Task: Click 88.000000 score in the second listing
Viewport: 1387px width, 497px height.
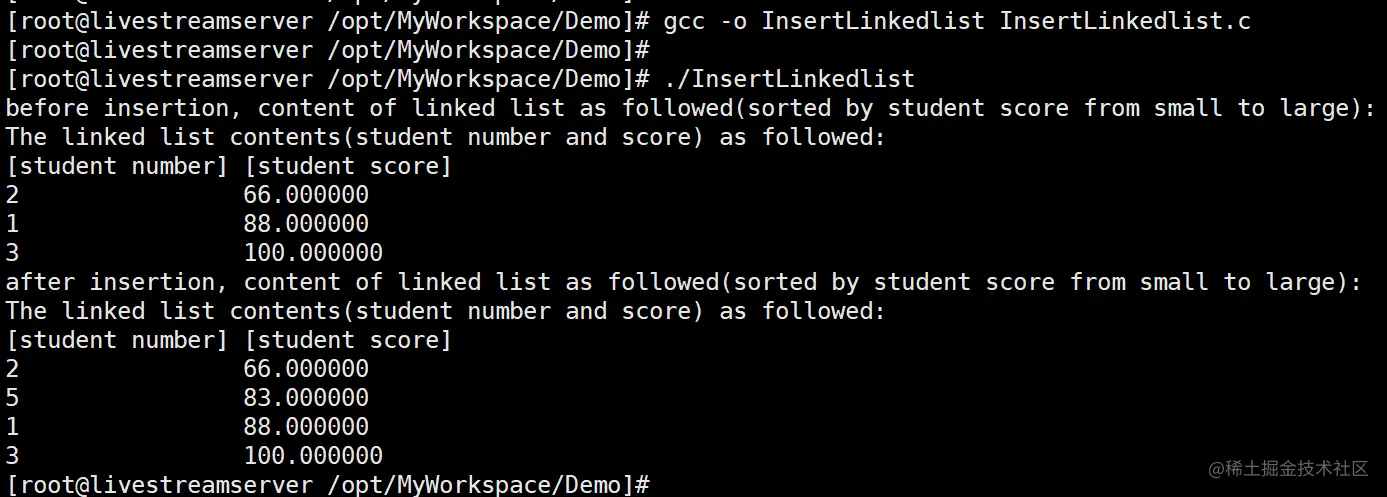Action: click(x=306, y=427)
